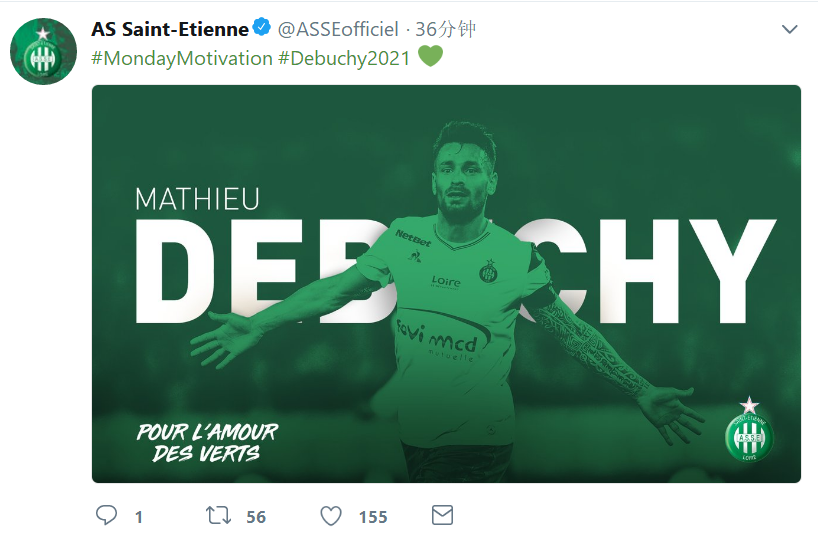Click the MATHIEU text on the image
The height and width of the screenshot is (548, 818).
(197, 199)
